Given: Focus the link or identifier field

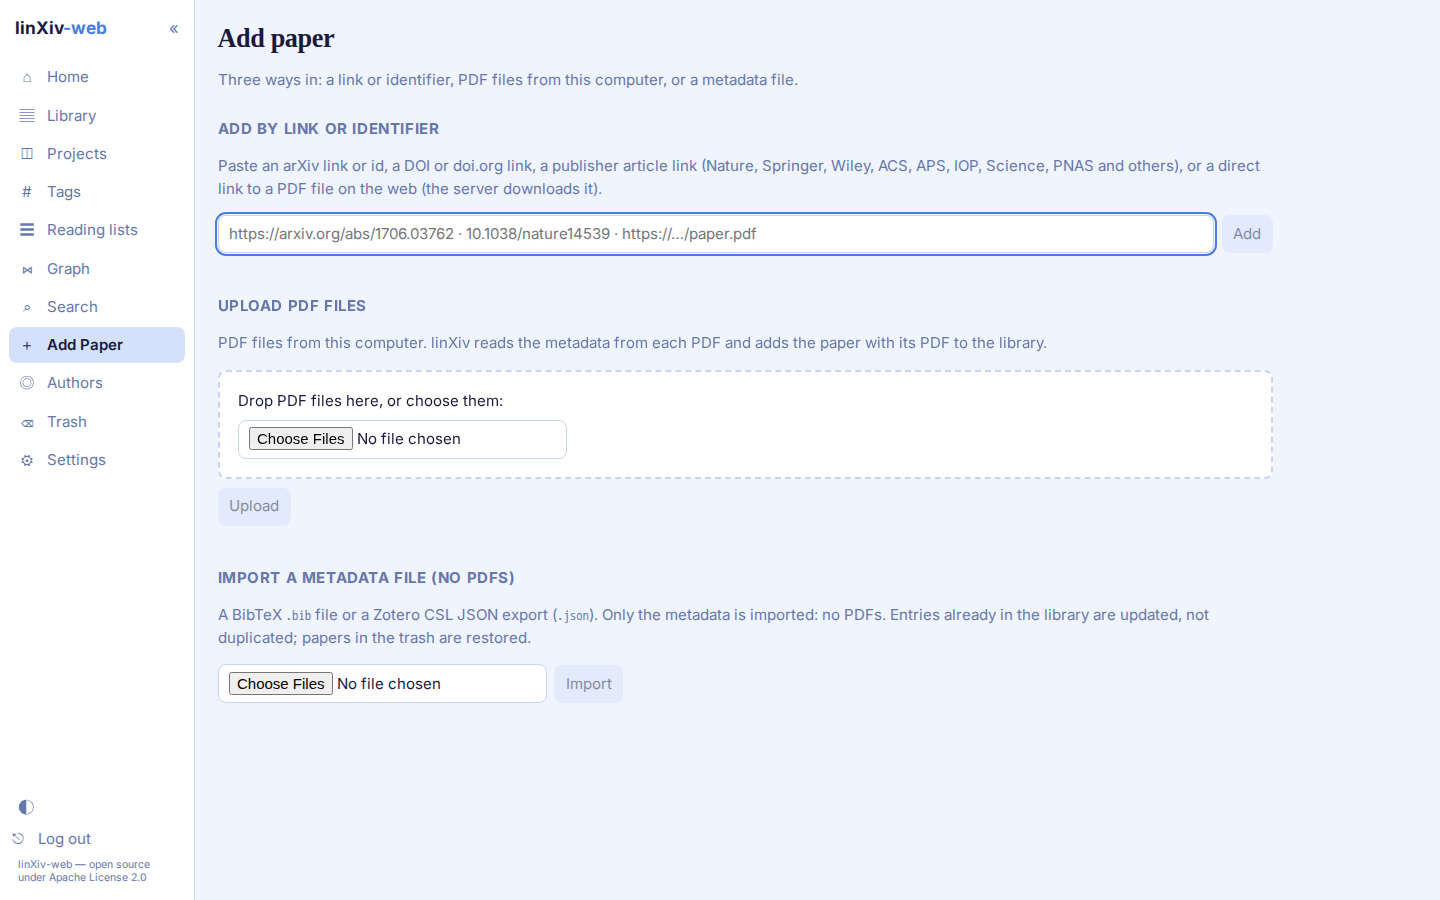Looking at the screenshot, I should (x=716, y=234).
